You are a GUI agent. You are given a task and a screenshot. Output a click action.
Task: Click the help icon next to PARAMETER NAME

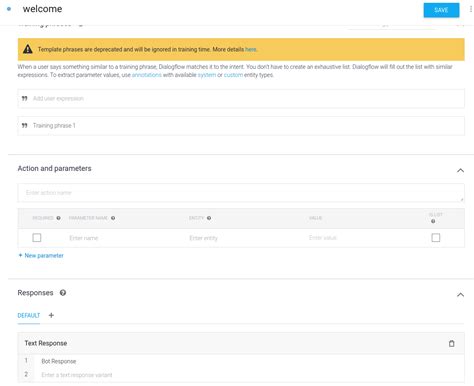pyautogui.click(x=113, y=218)
